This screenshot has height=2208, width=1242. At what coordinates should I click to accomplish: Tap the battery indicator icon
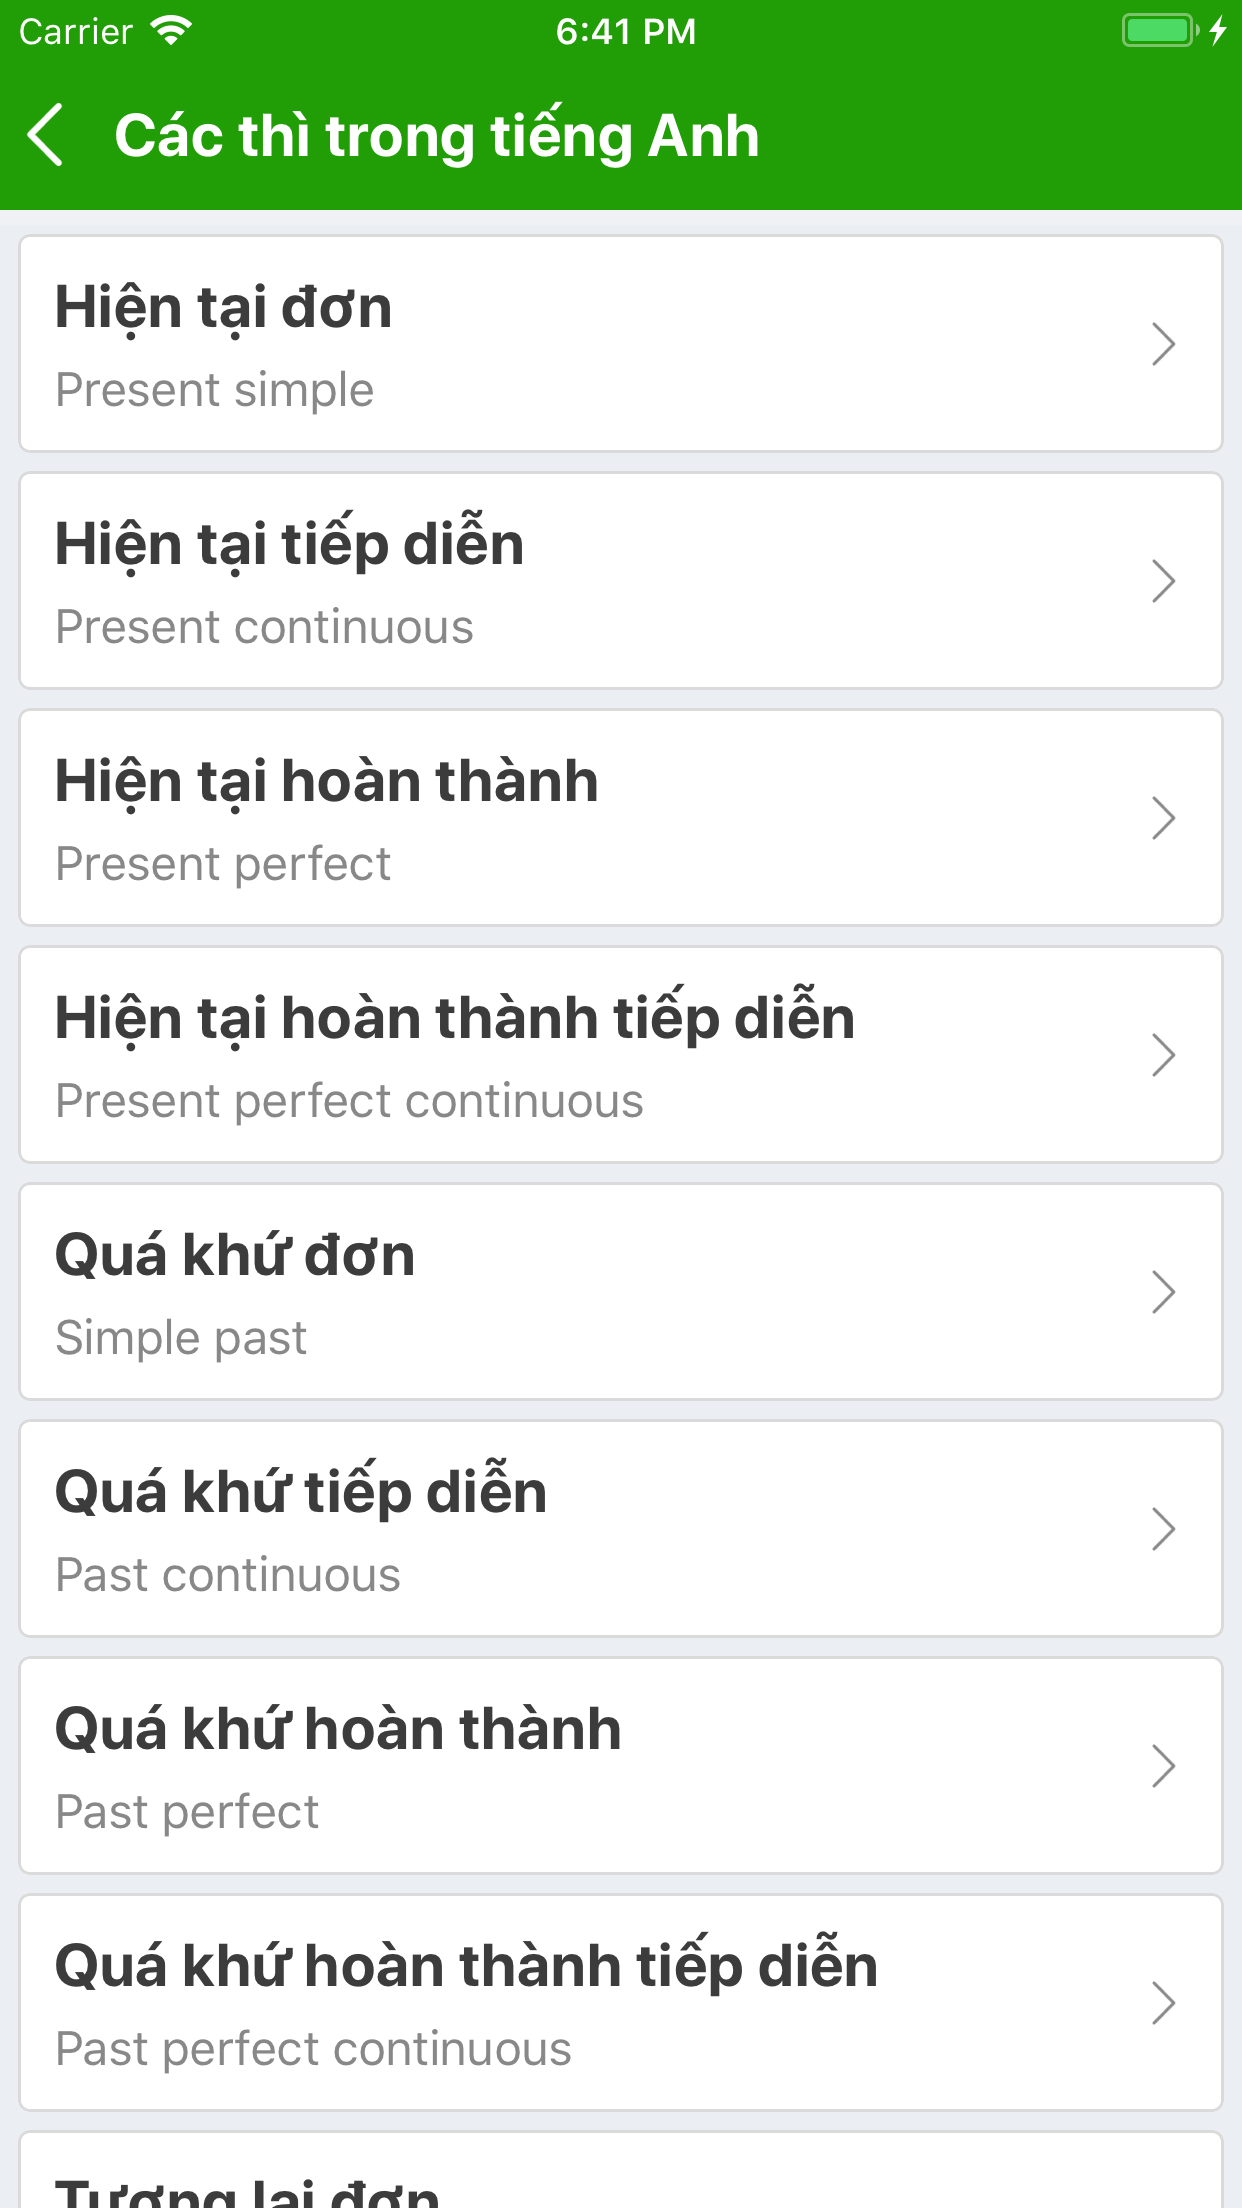1159,31
